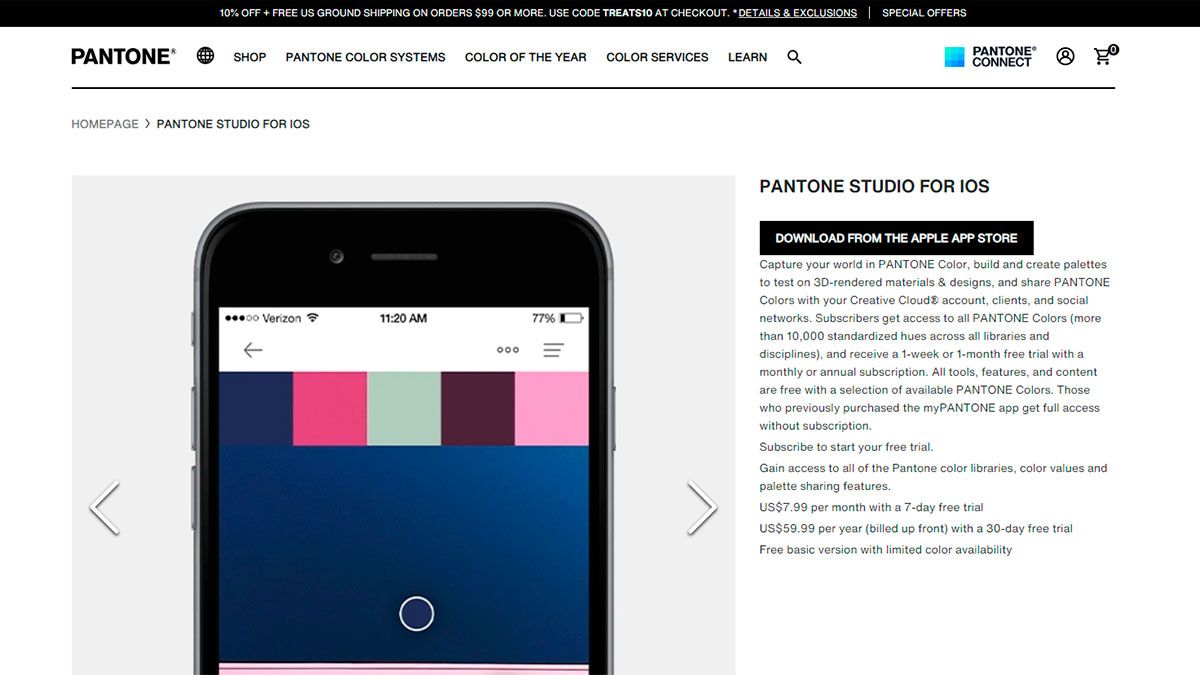Click the Pantone Connect logo
Image resolution: width=1200 pixels, height=675 pixels.
988,57
